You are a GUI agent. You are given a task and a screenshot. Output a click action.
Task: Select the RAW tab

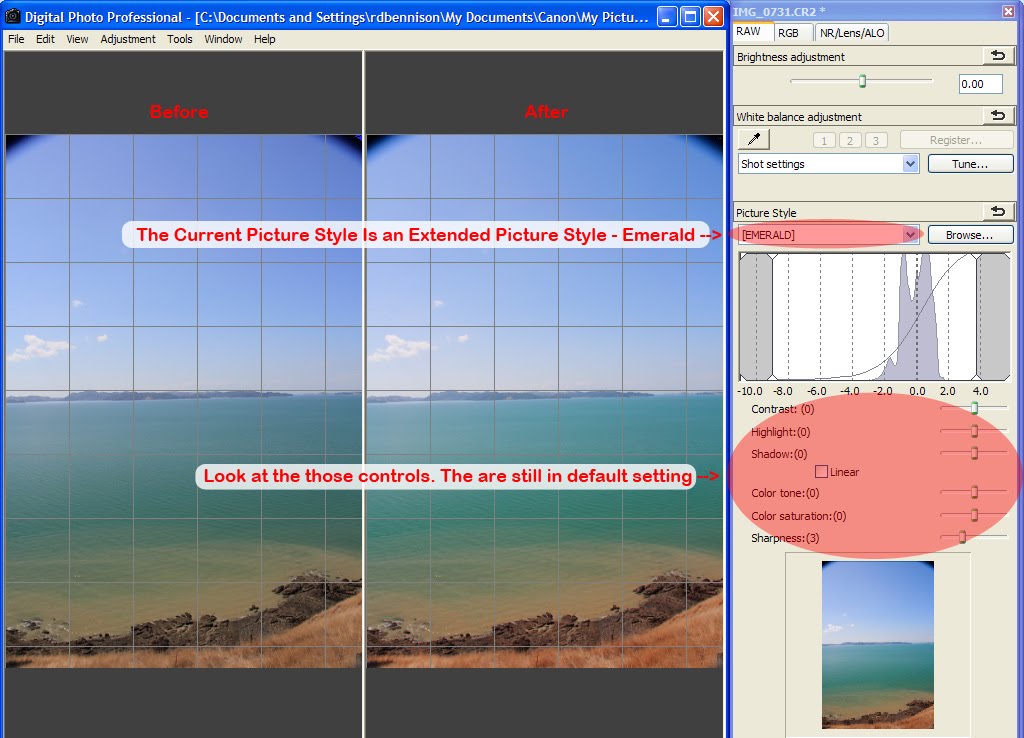748,32
